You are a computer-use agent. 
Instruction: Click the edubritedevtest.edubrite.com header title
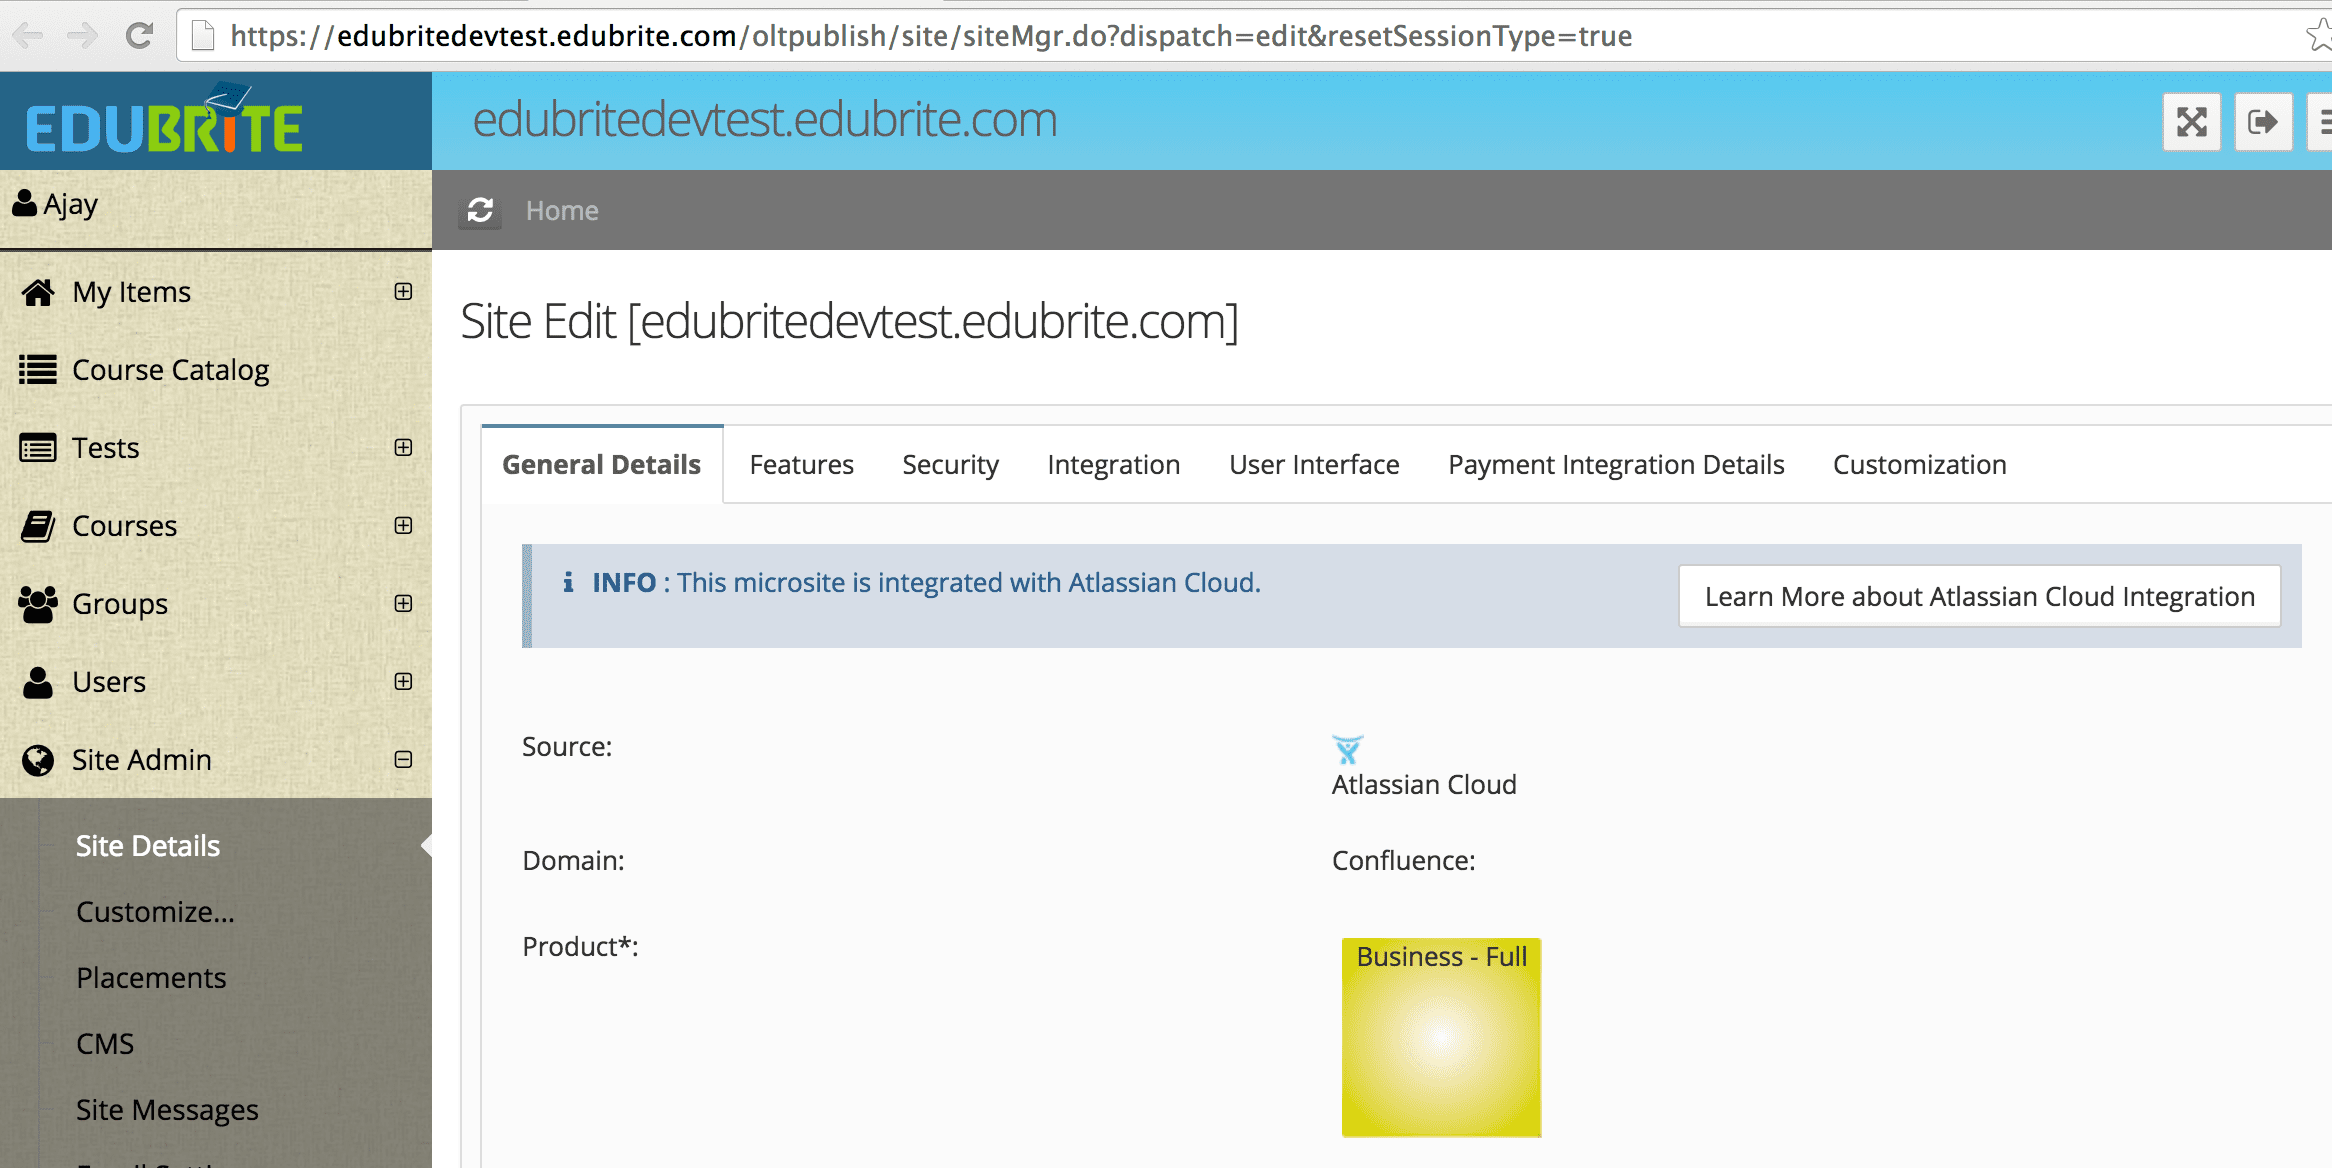point(765,120)
